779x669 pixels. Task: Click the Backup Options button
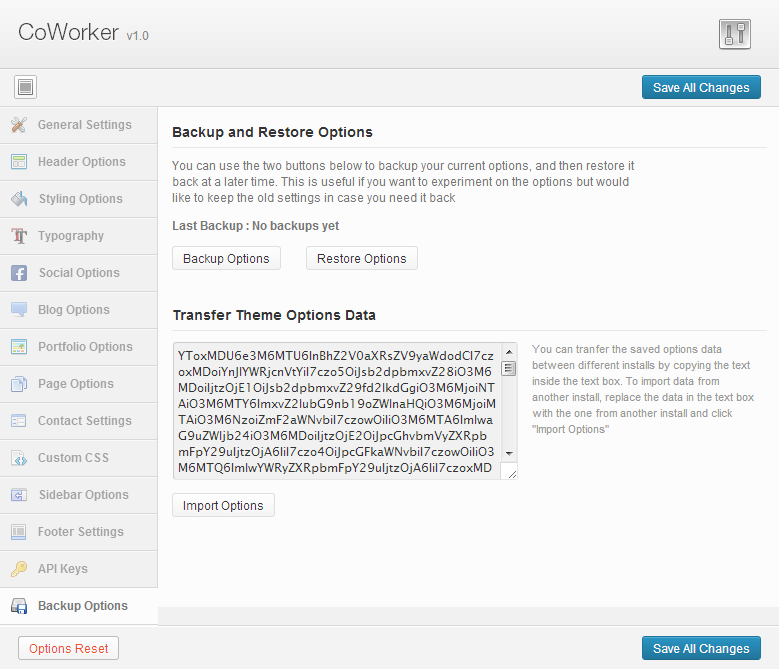point(226,258)
